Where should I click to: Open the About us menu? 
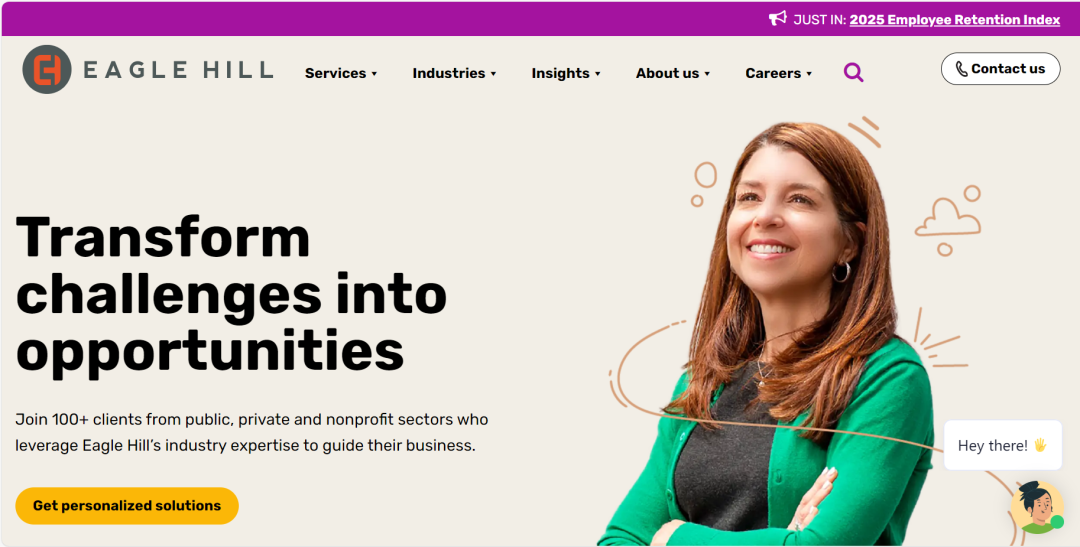pyautogui.click(x=672, y=73)
